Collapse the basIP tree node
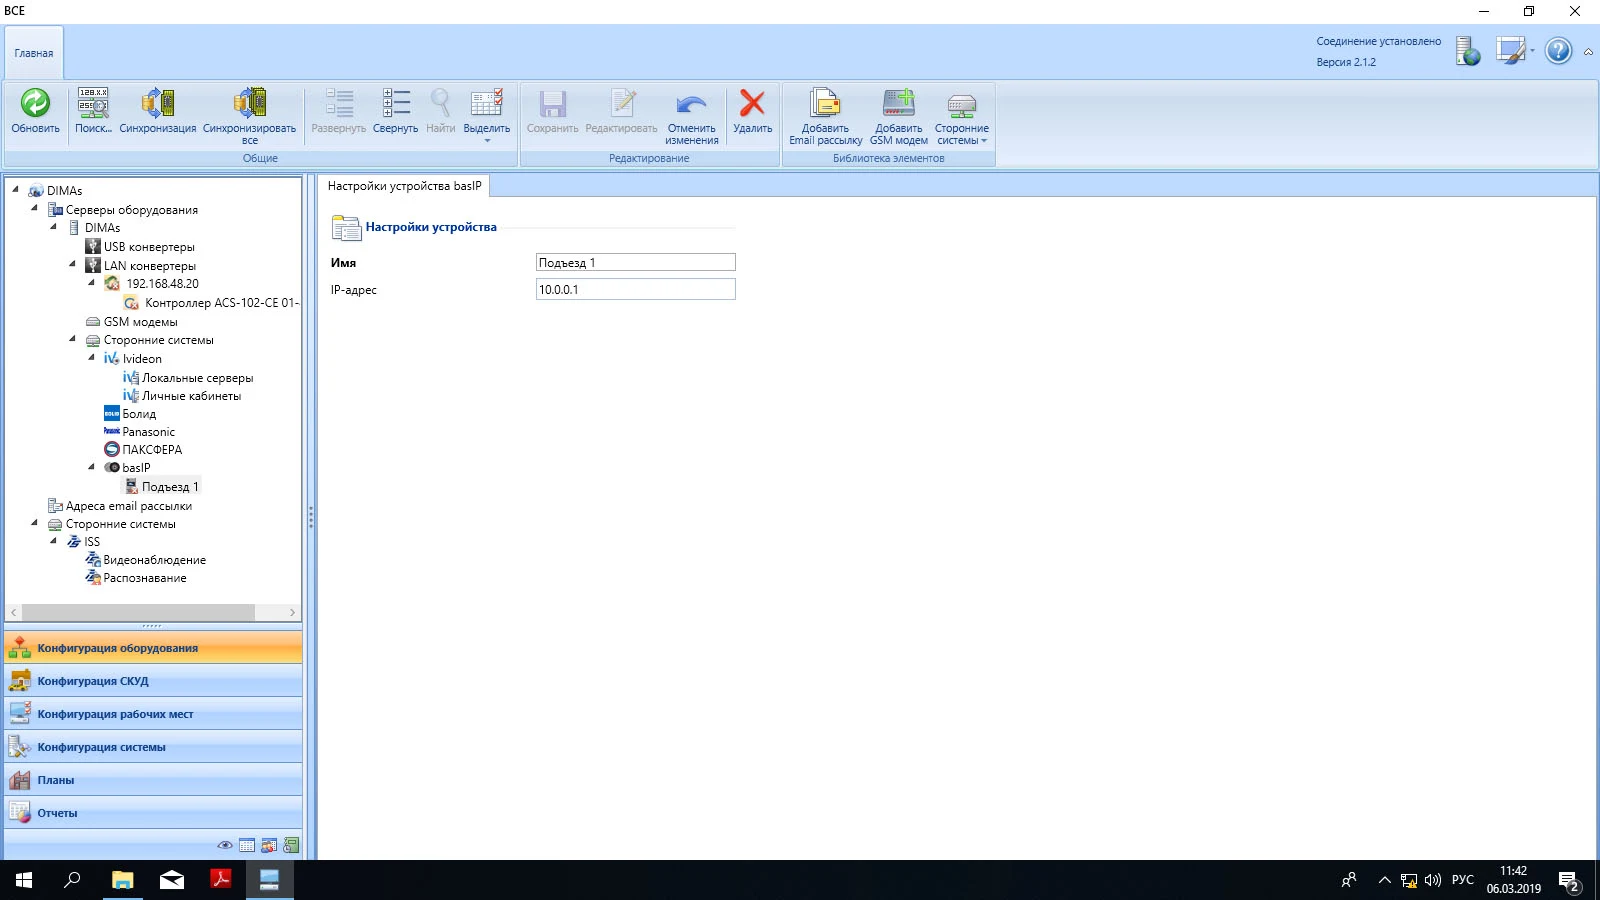The image size is (1600, 900). [92, 467]
